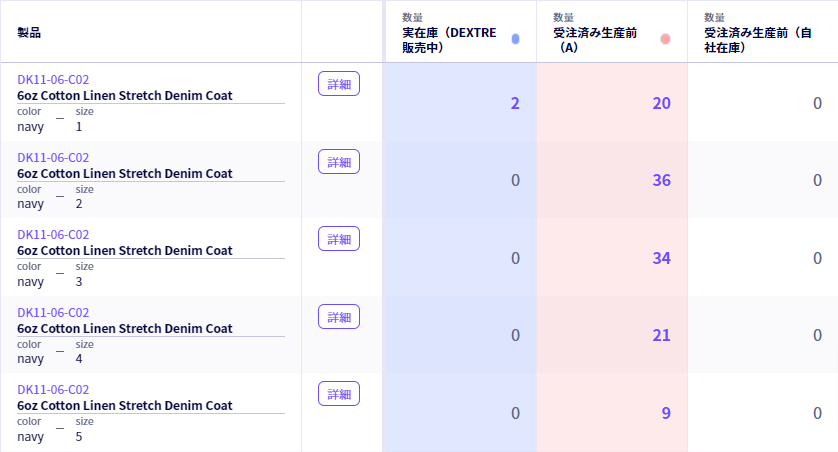838x452 pixels.
Task: Open 詳細 for navy size 5 coat
Action: pyautogui.click(x=339, y=394)
